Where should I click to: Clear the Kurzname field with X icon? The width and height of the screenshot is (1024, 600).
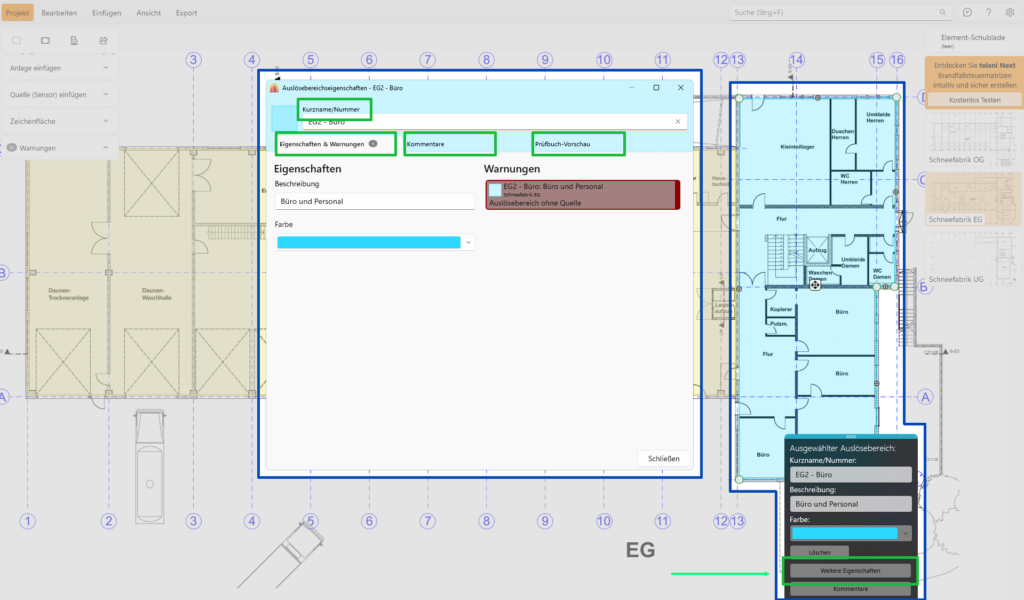click(677, 121)
